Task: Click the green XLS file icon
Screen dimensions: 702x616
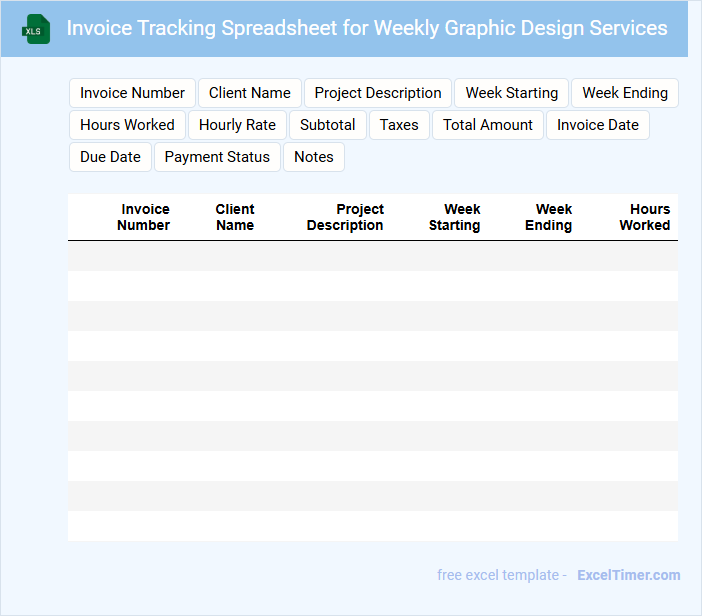Action: 36,29
